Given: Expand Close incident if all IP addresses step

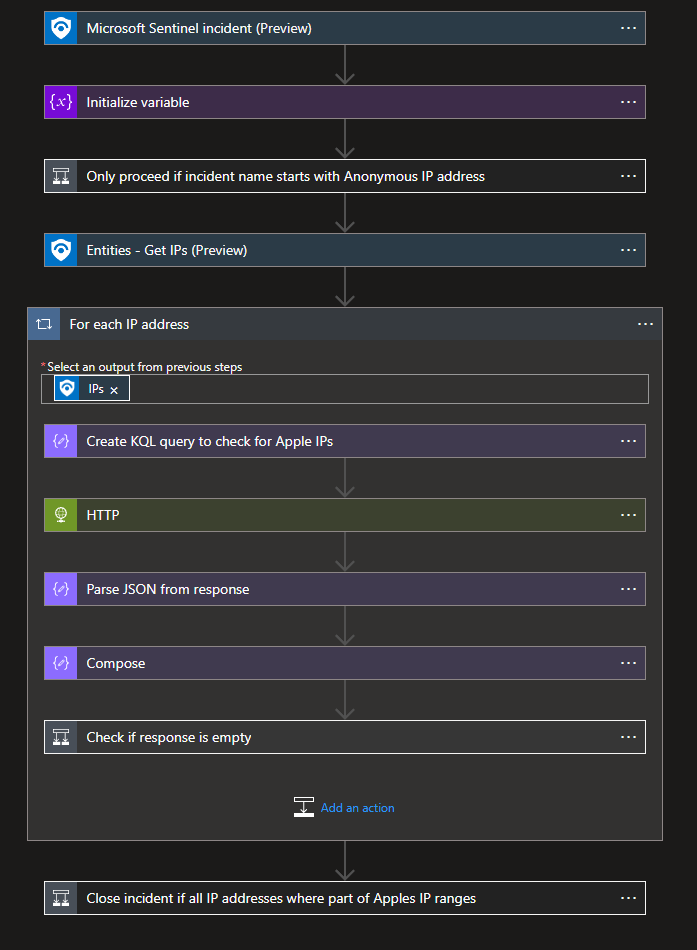Looking at the screenshot, I should (345, 898).
